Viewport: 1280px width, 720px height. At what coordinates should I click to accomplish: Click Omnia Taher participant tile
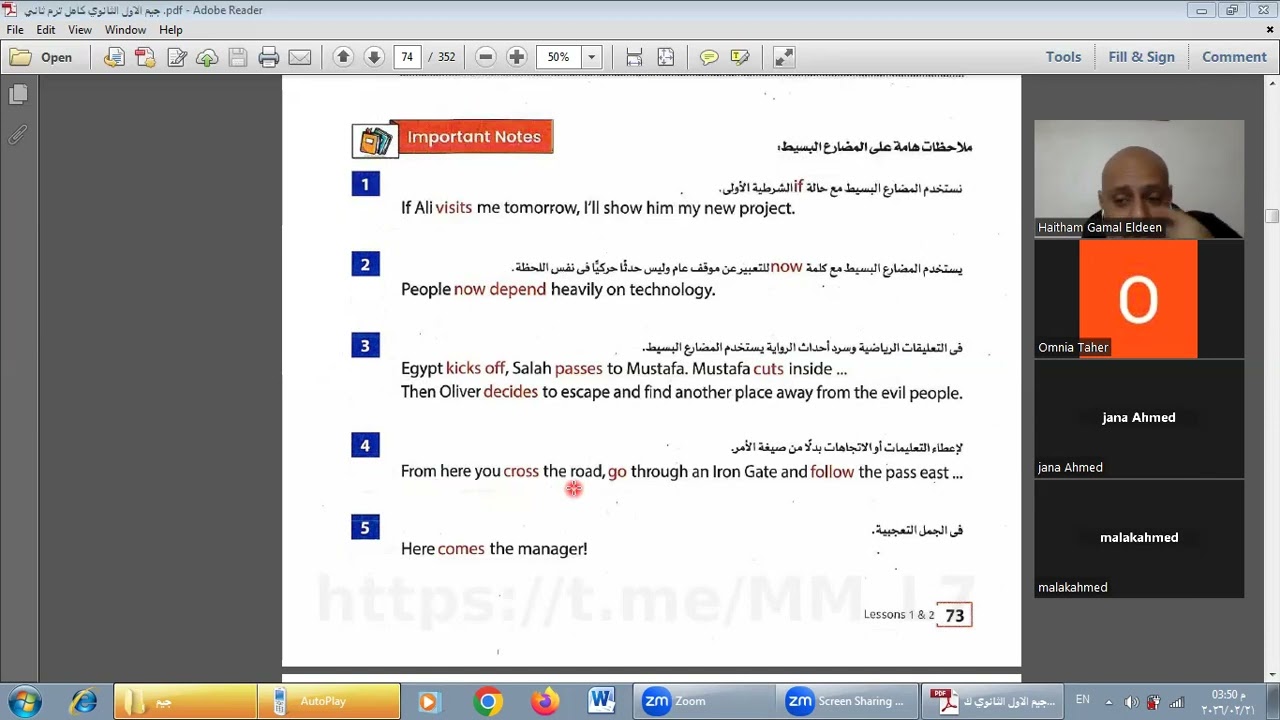coord(1139,299)
